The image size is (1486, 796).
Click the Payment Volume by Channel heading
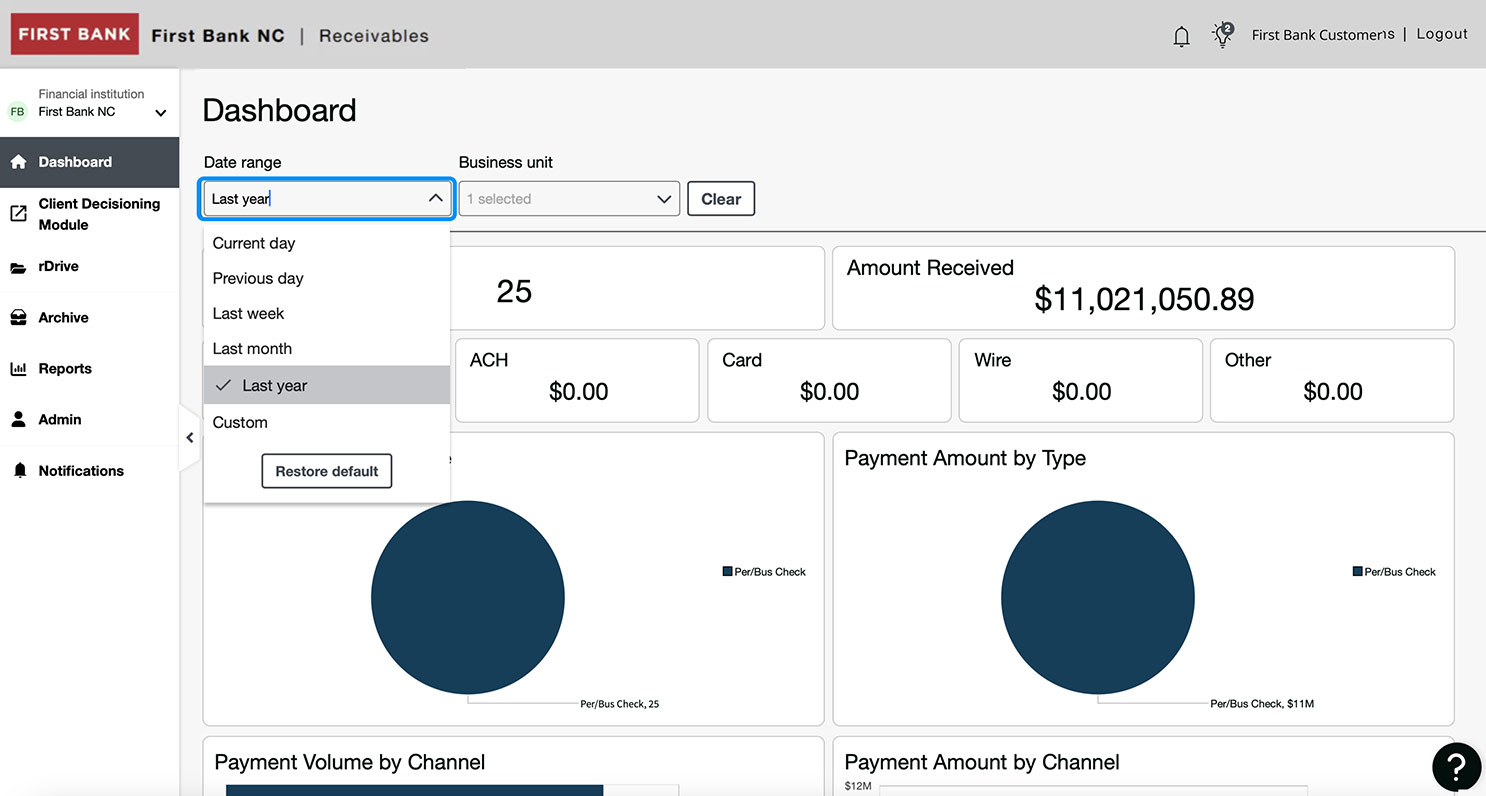(350, 762)
